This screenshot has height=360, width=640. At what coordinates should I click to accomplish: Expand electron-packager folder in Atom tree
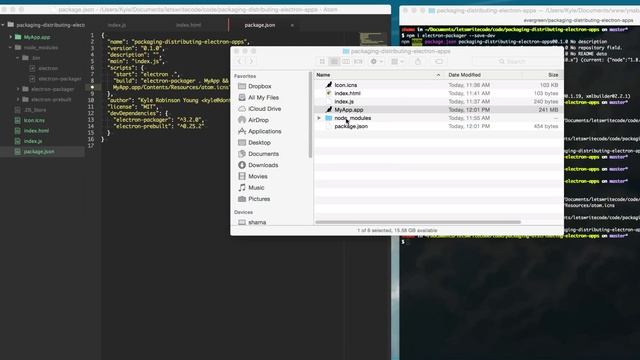[18, 89]
